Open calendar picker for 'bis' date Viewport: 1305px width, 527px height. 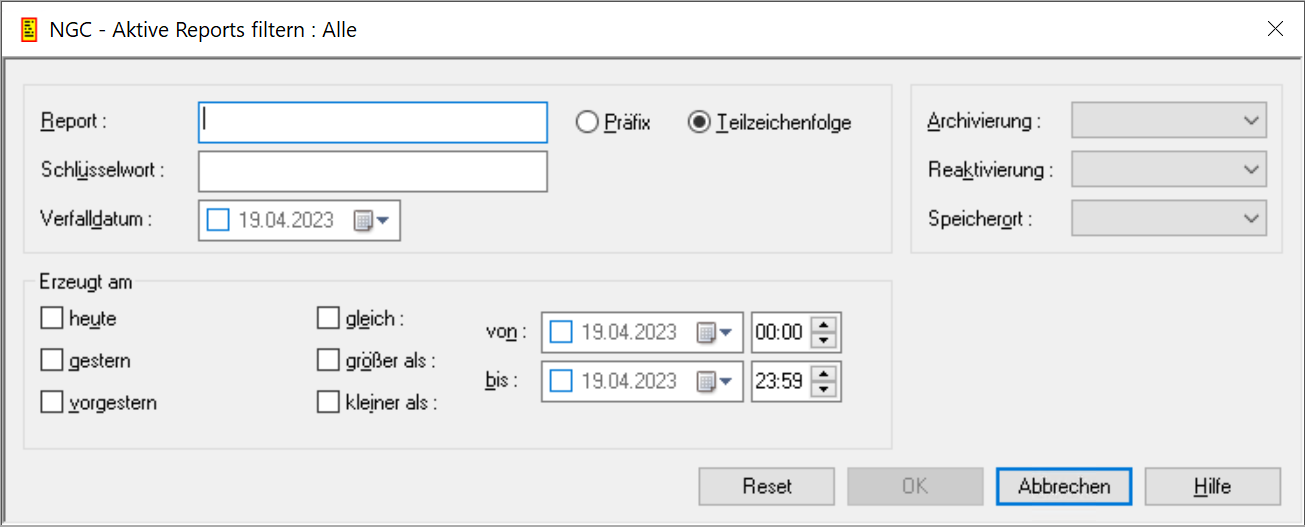click(x=714, y=381)
